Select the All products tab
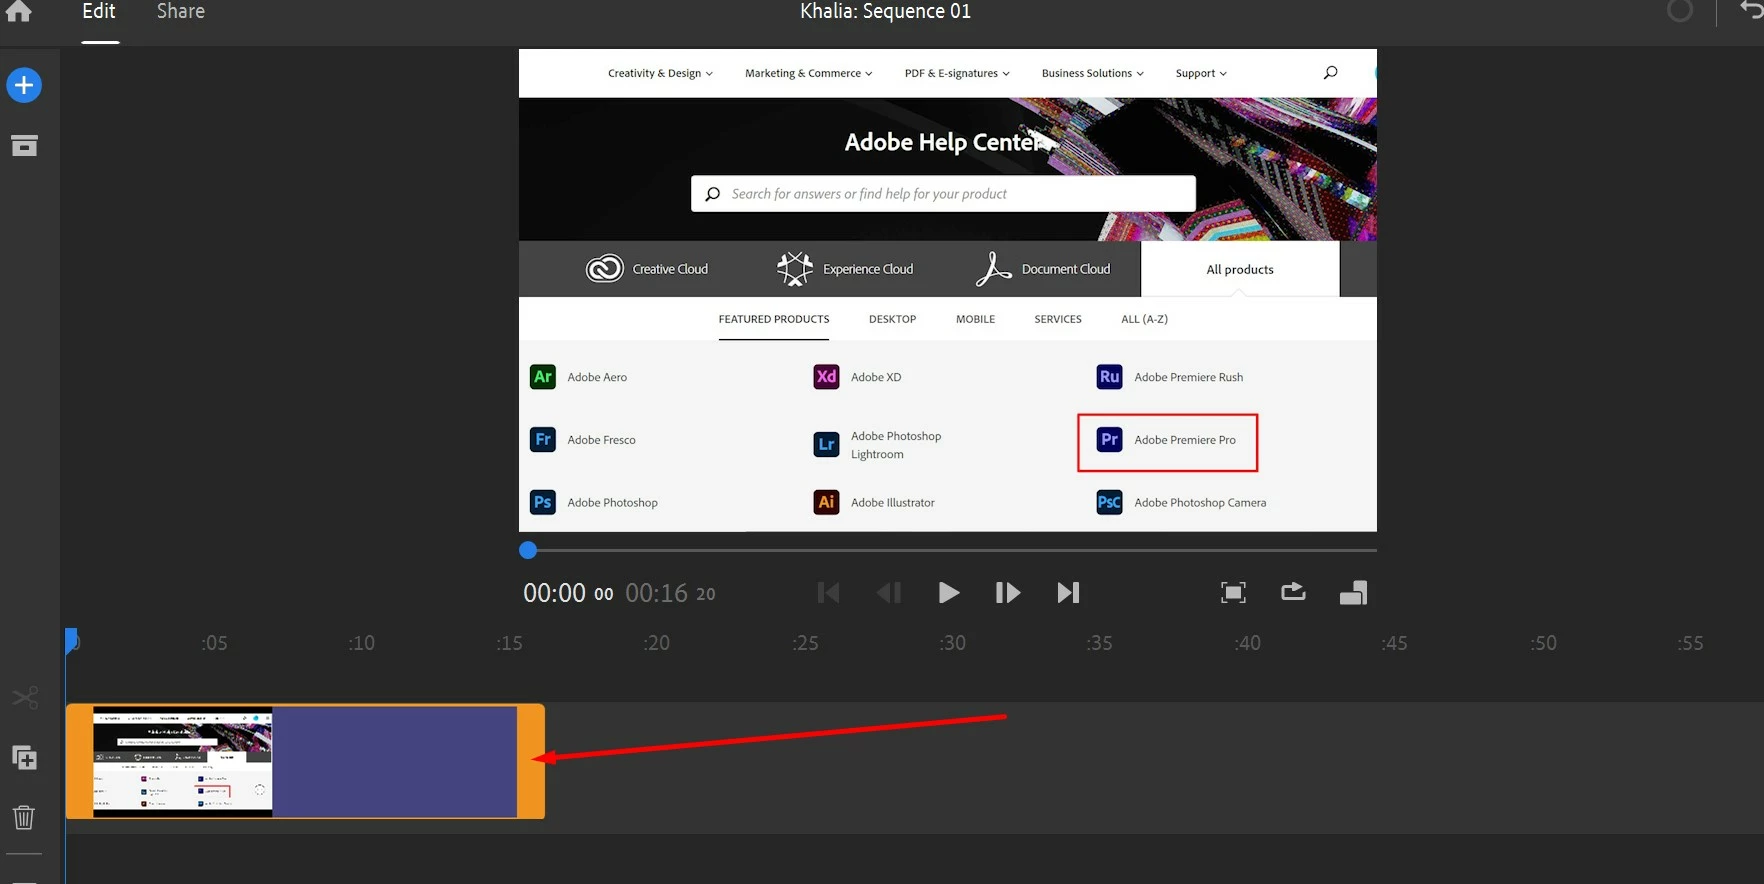The height and width of the screenshot is (884, 1764). pyautogui.click(x=1240, y=269)
